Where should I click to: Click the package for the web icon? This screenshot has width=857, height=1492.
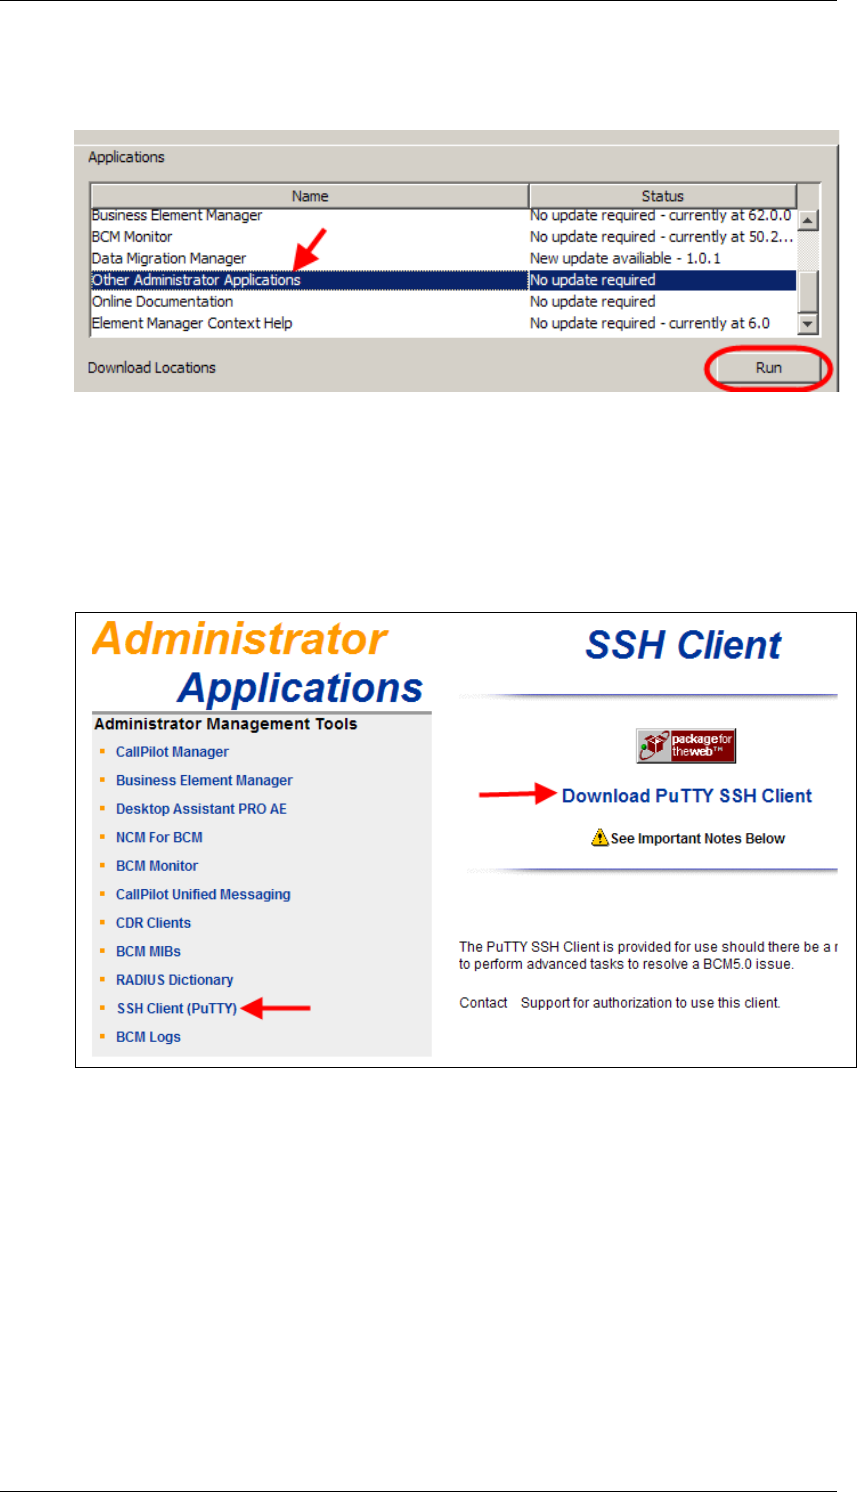point(686,746)
